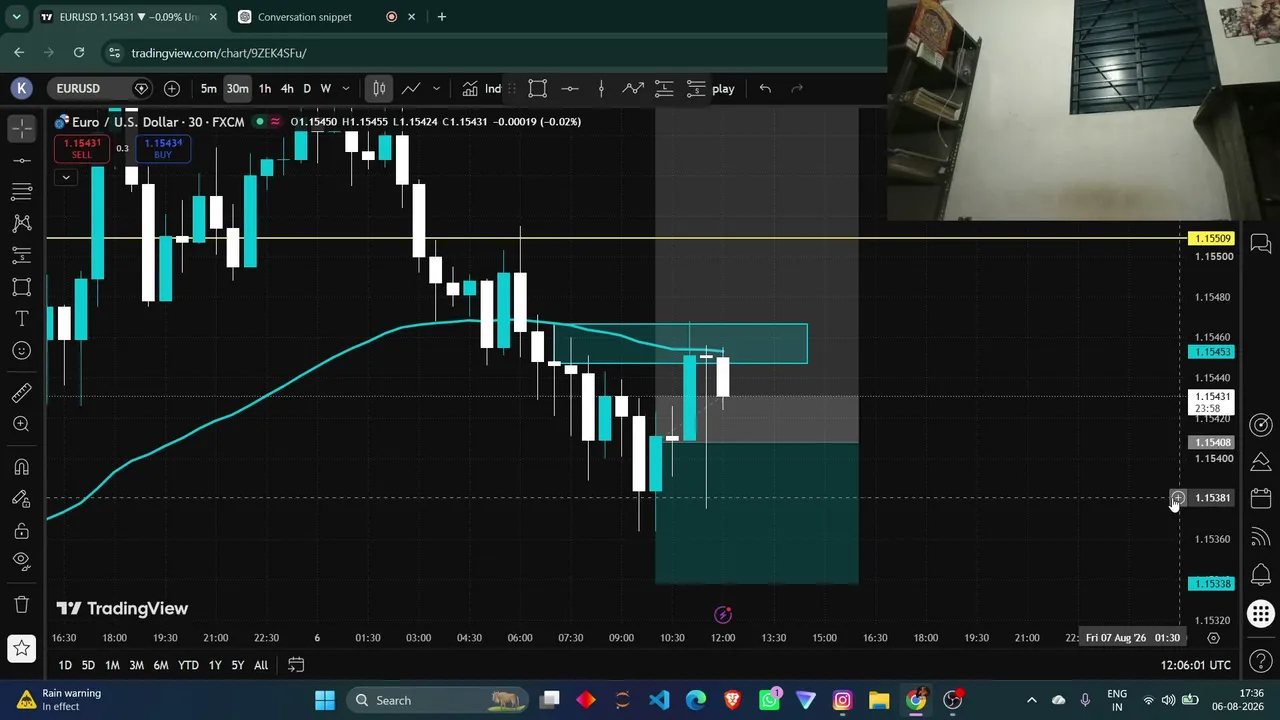The width and height of the screenshot is (1280, 720).
Task: Click the undo arrow
Action: coord(765,89)
